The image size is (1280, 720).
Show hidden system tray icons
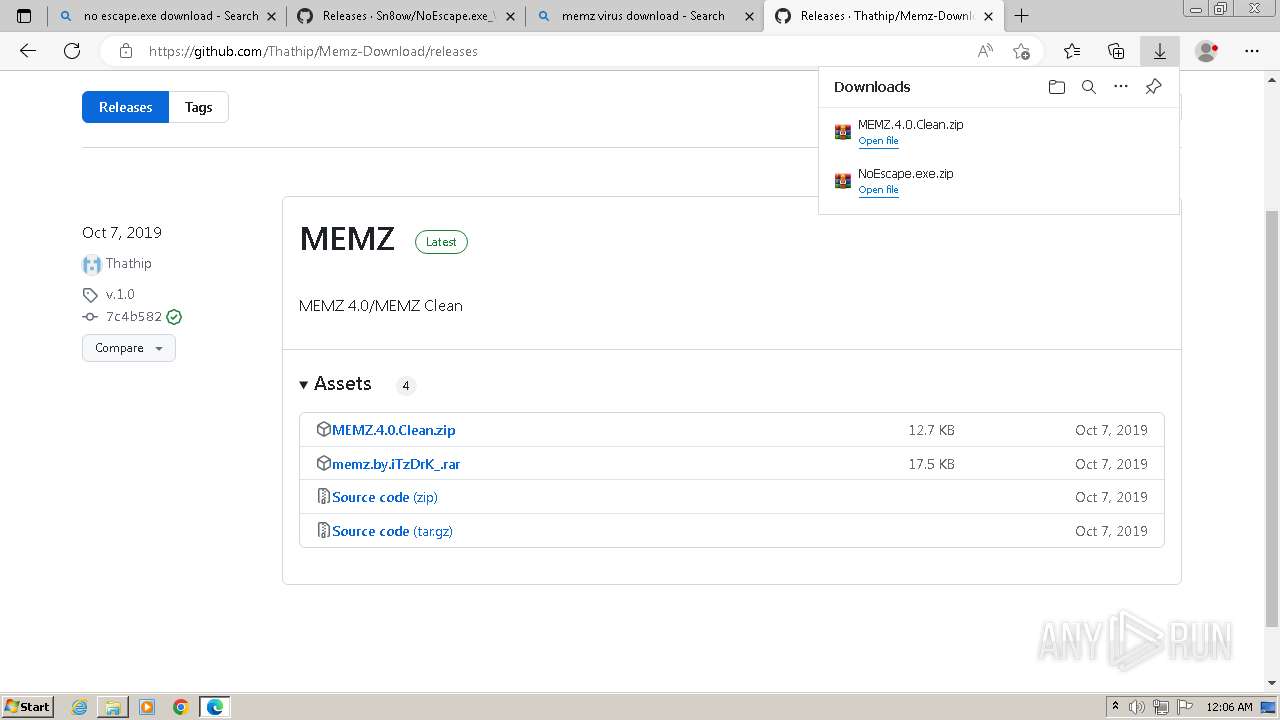click(x=1115, y=707)
